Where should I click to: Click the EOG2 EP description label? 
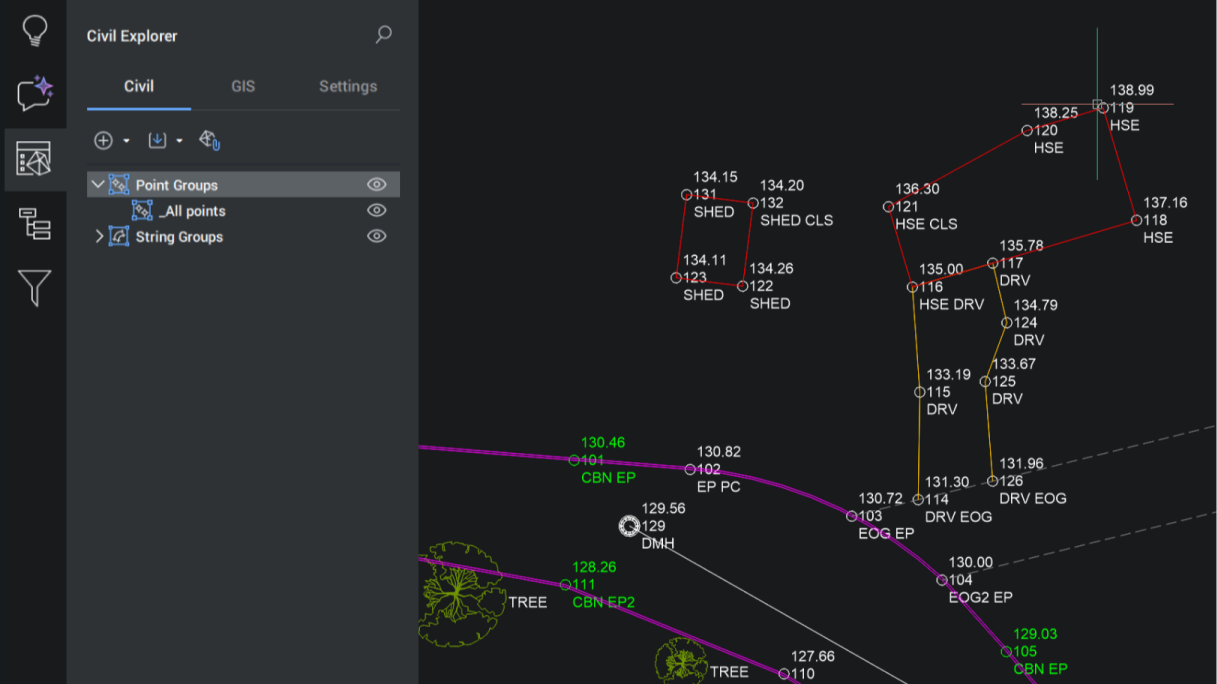pos(981,597)
